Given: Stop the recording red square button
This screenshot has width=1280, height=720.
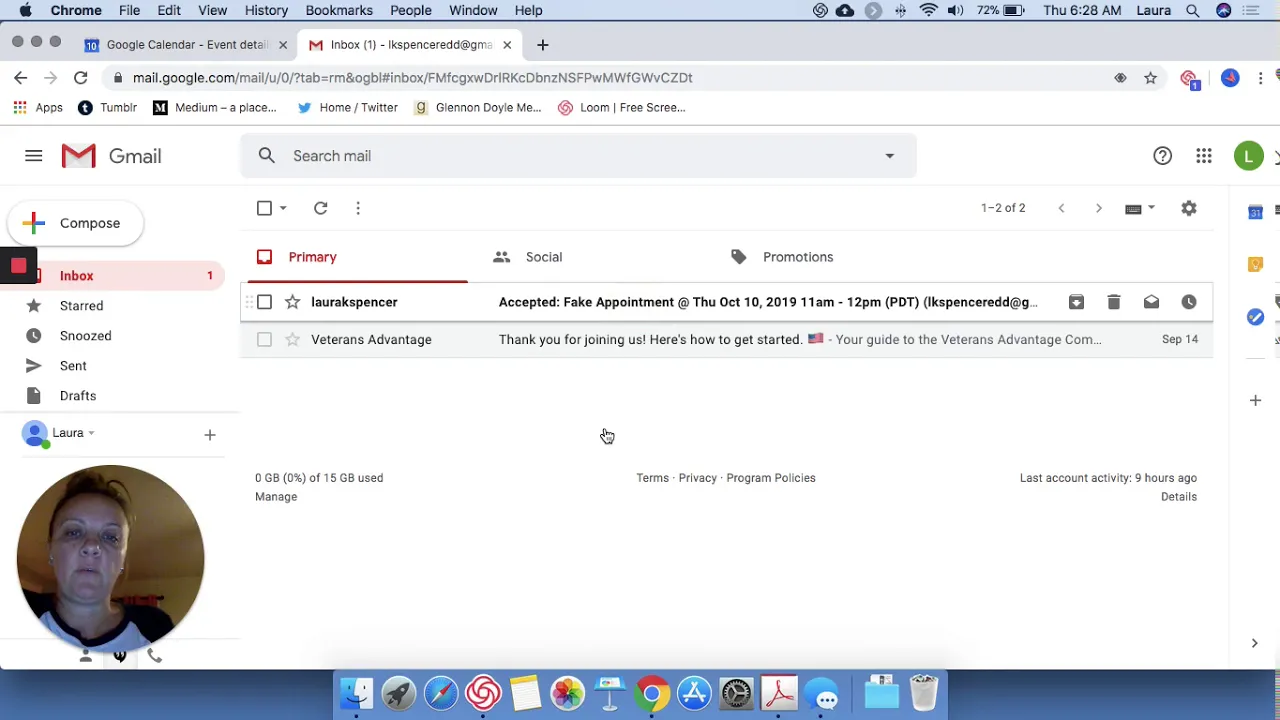Looking at the screenshot, I should click(18, 266).
